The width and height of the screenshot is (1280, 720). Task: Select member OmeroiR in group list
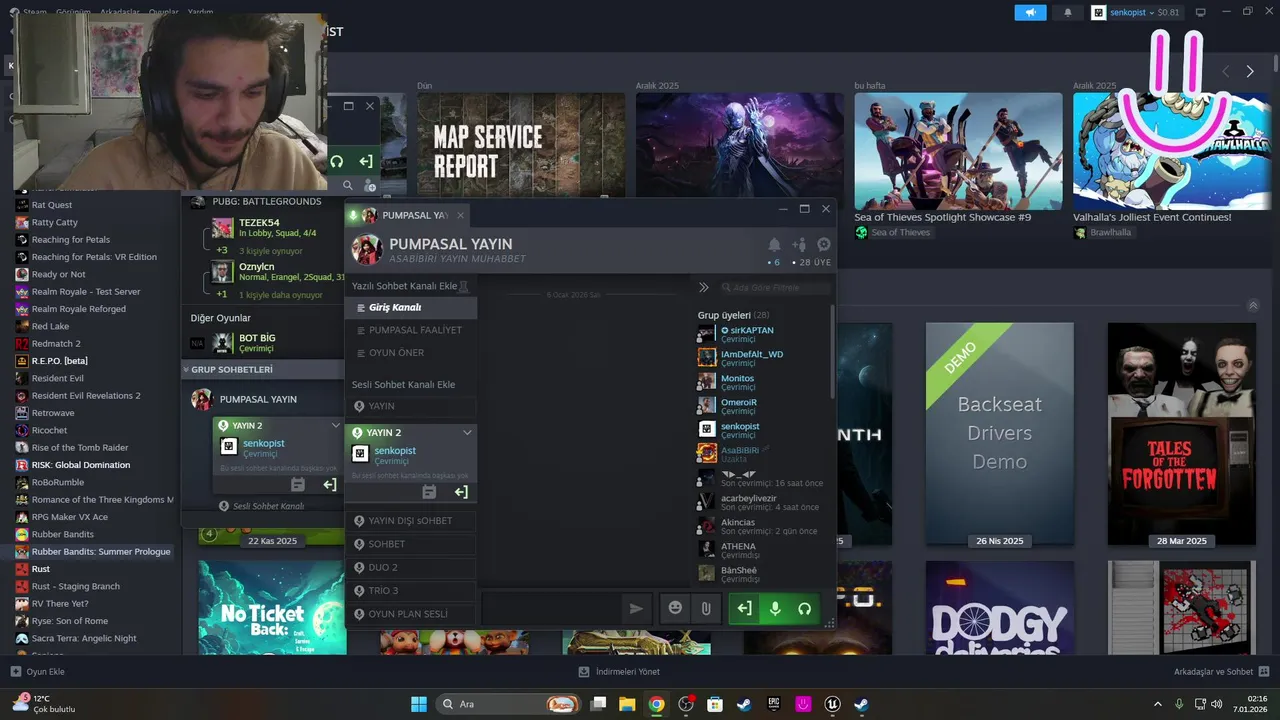pyautogui.click(x=763, y=406)
